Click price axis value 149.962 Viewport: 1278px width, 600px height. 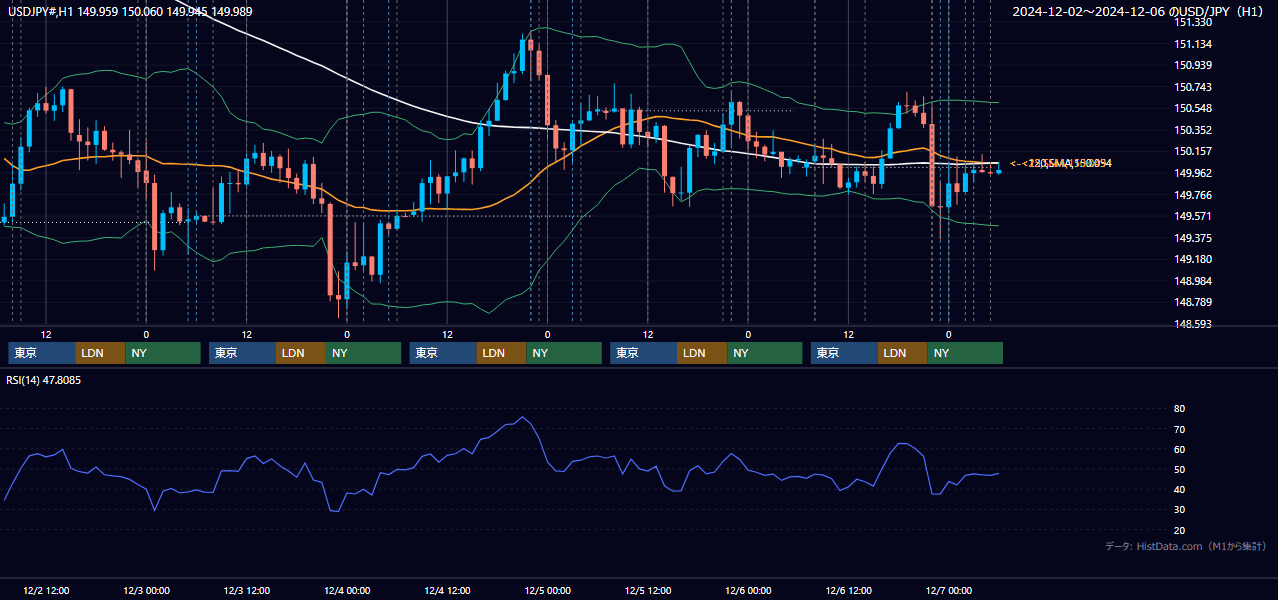click(x=1193, y=173)
